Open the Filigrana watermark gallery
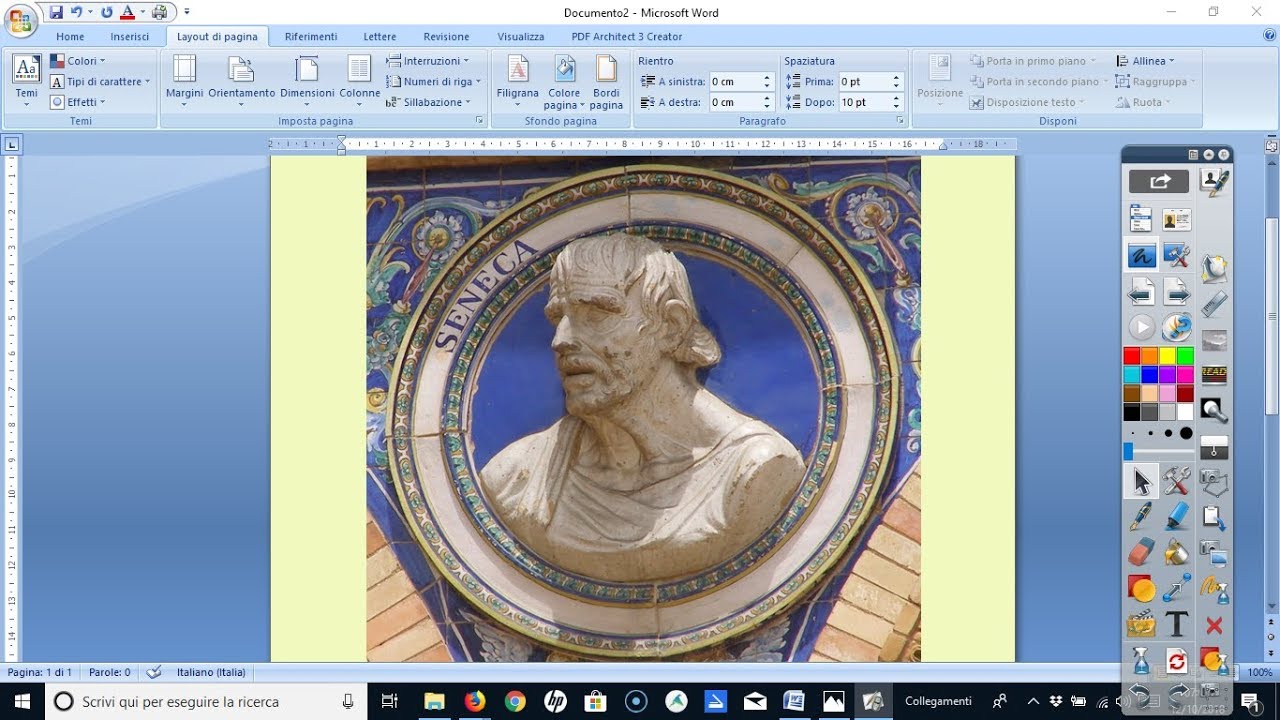The image size is (1280, 720). (517, 80)
